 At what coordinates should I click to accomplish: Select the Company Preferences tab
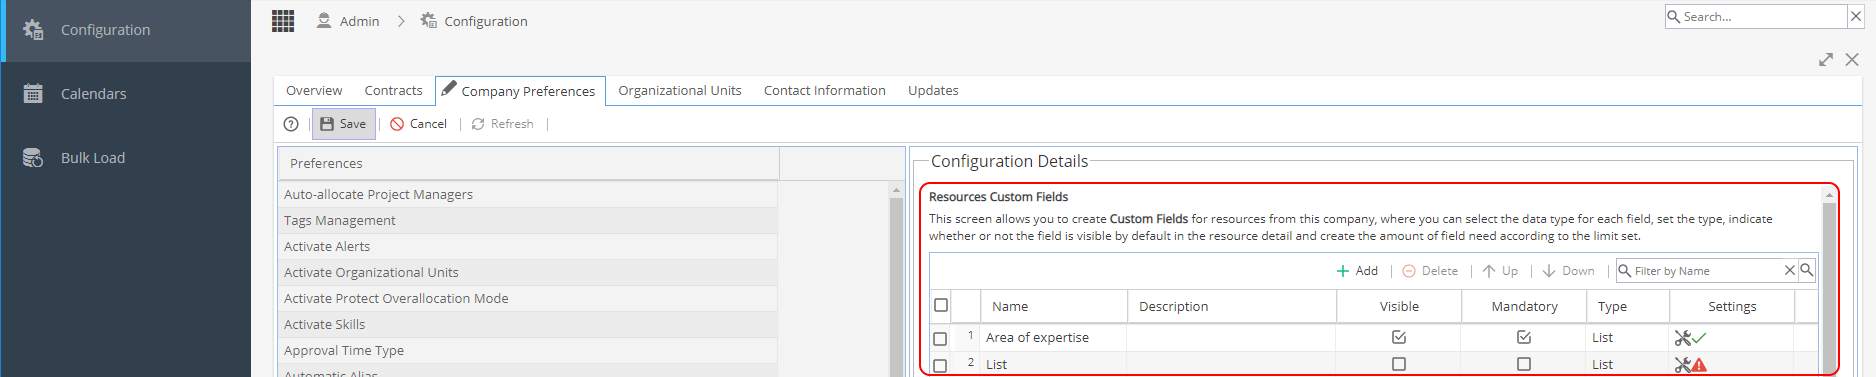520,90
